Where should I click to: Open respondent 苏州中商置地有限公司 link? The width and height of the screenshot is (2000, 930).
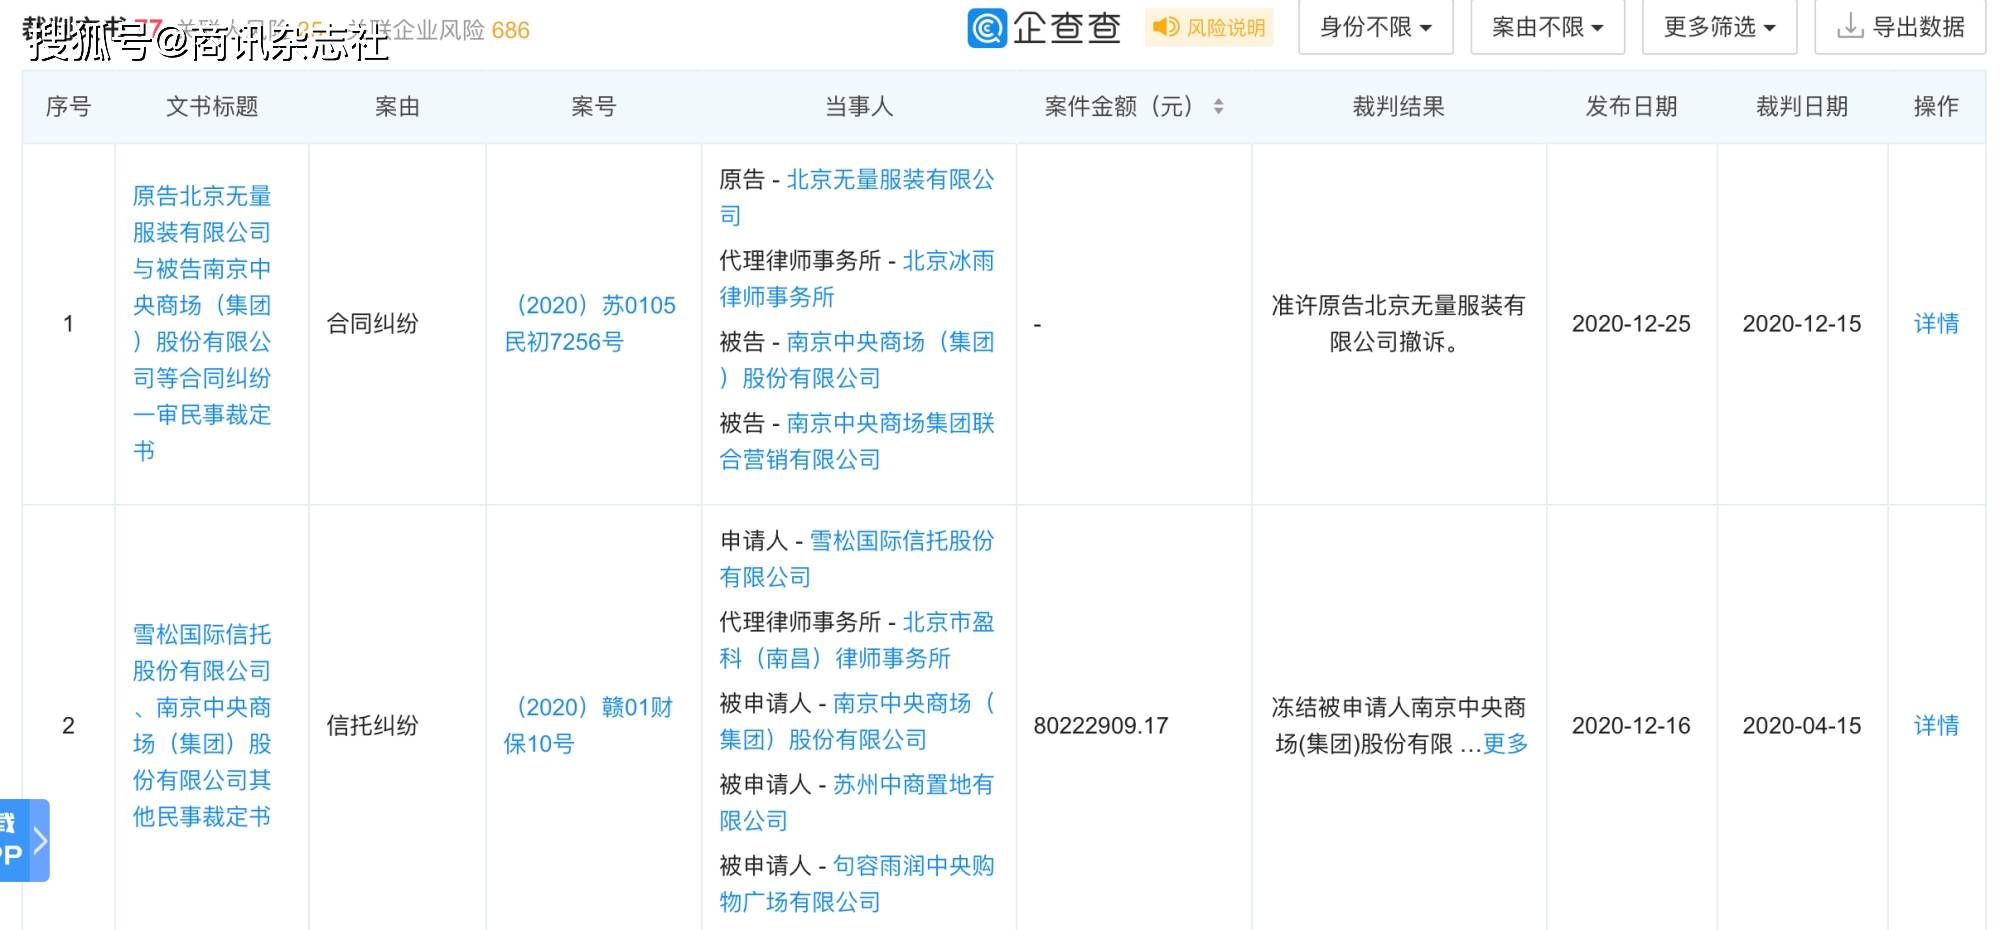pyautogui.click(x=856, y=802)
